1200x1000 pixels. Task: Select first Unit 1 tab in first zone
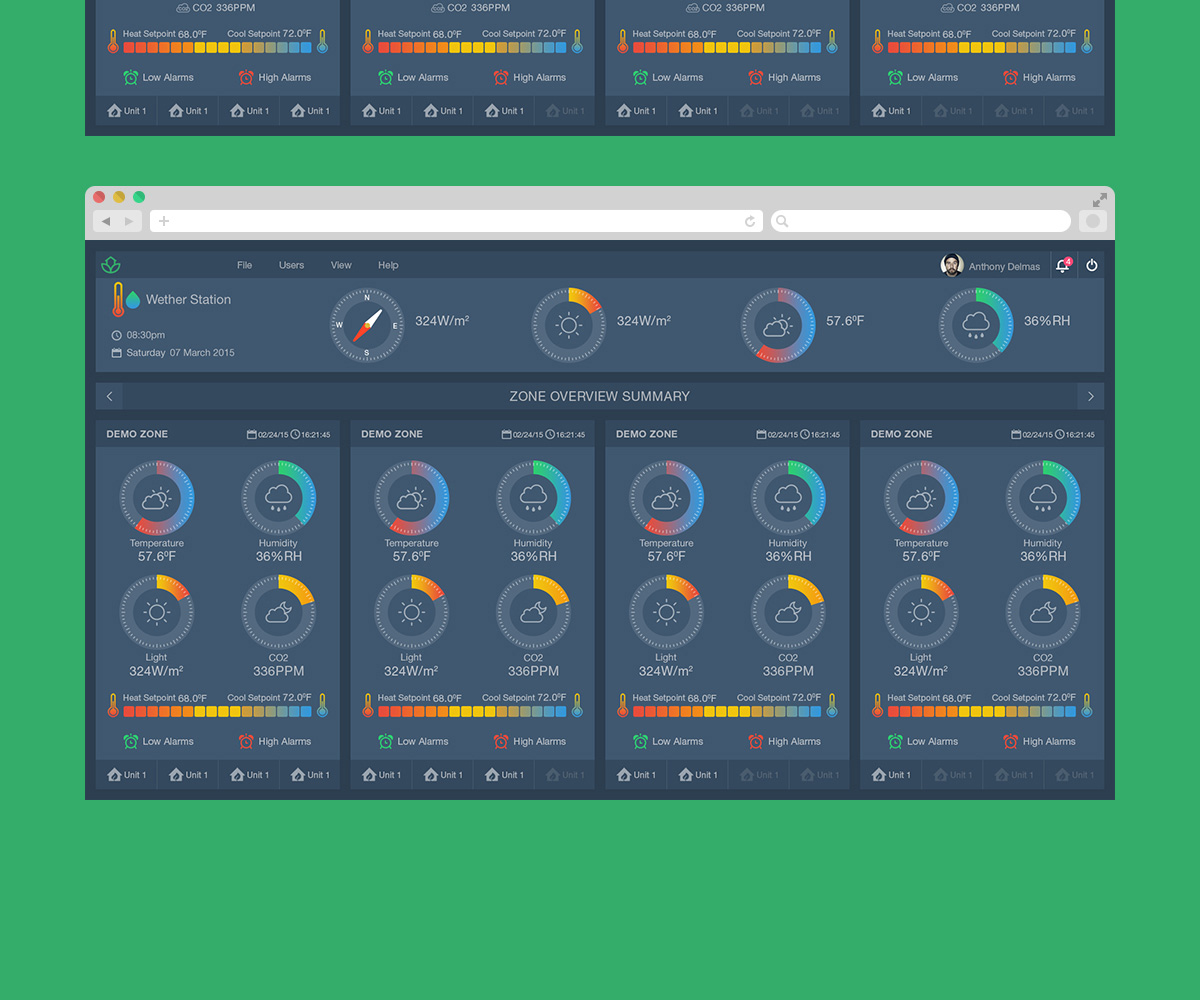tap(127, 775)
